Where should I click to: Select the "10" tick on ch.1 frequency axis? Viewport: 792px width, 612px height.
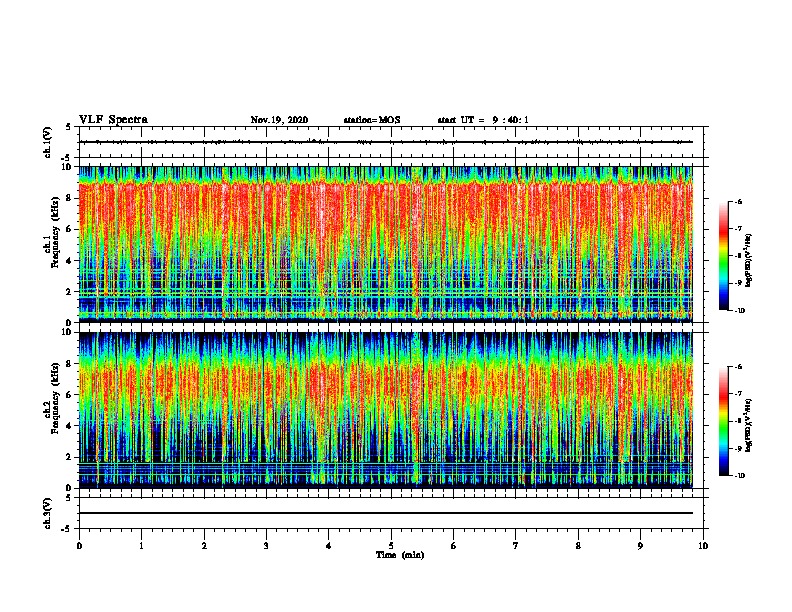(68, 168)
